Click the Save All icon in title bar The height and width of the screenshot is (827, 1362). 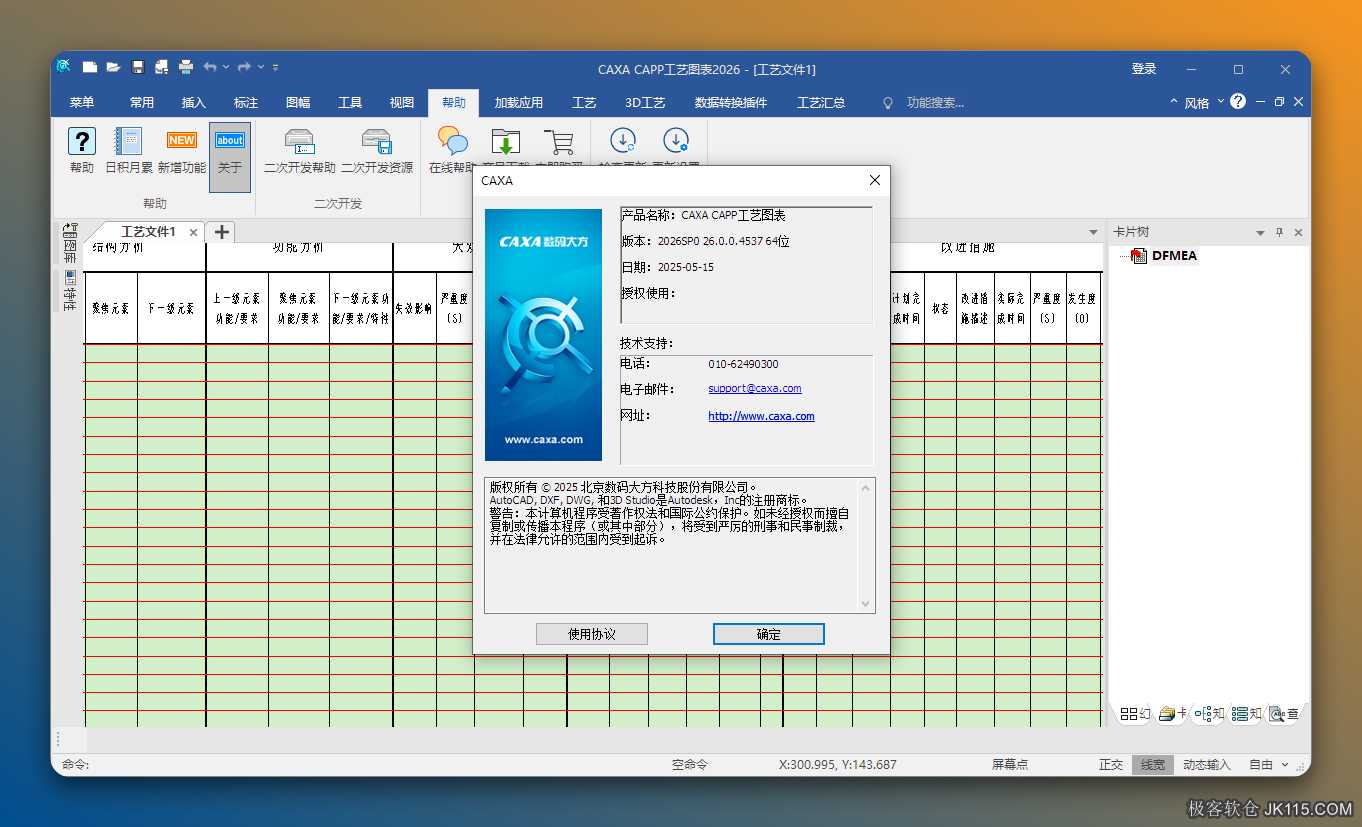click(161, 68)
